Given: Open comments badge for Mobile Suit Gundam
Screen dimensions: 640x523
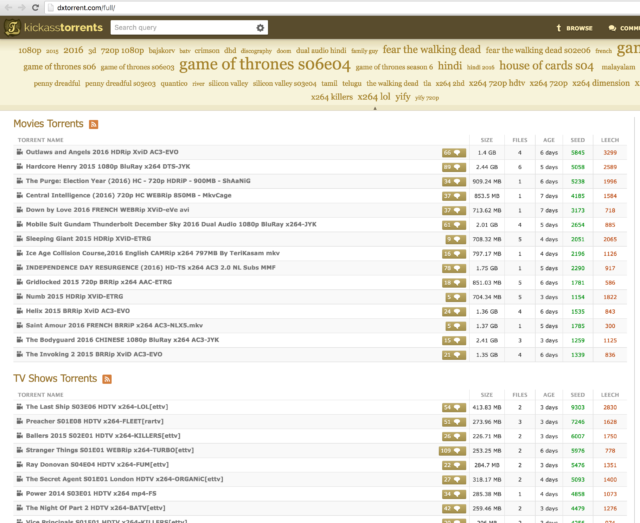Looking at the screenshot, I should [453, 225].
